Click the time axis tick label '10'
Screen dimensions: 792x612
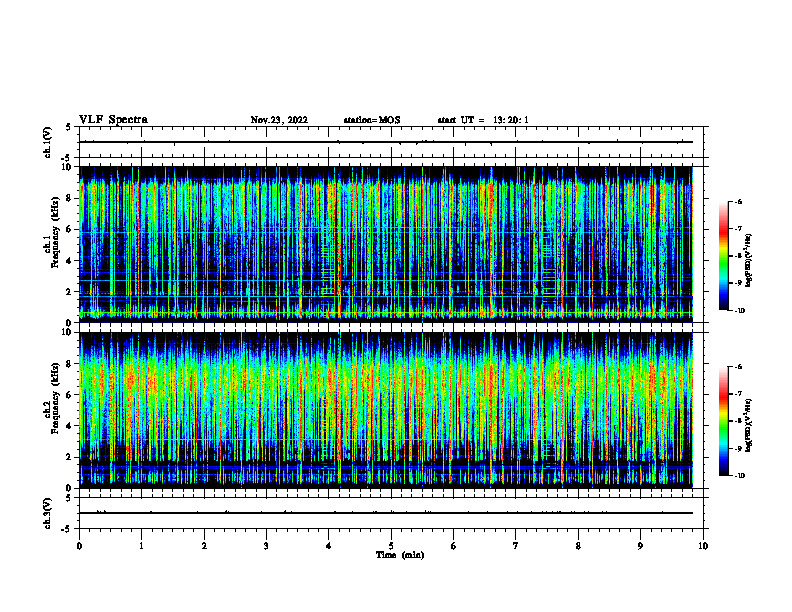pos(703,546)
